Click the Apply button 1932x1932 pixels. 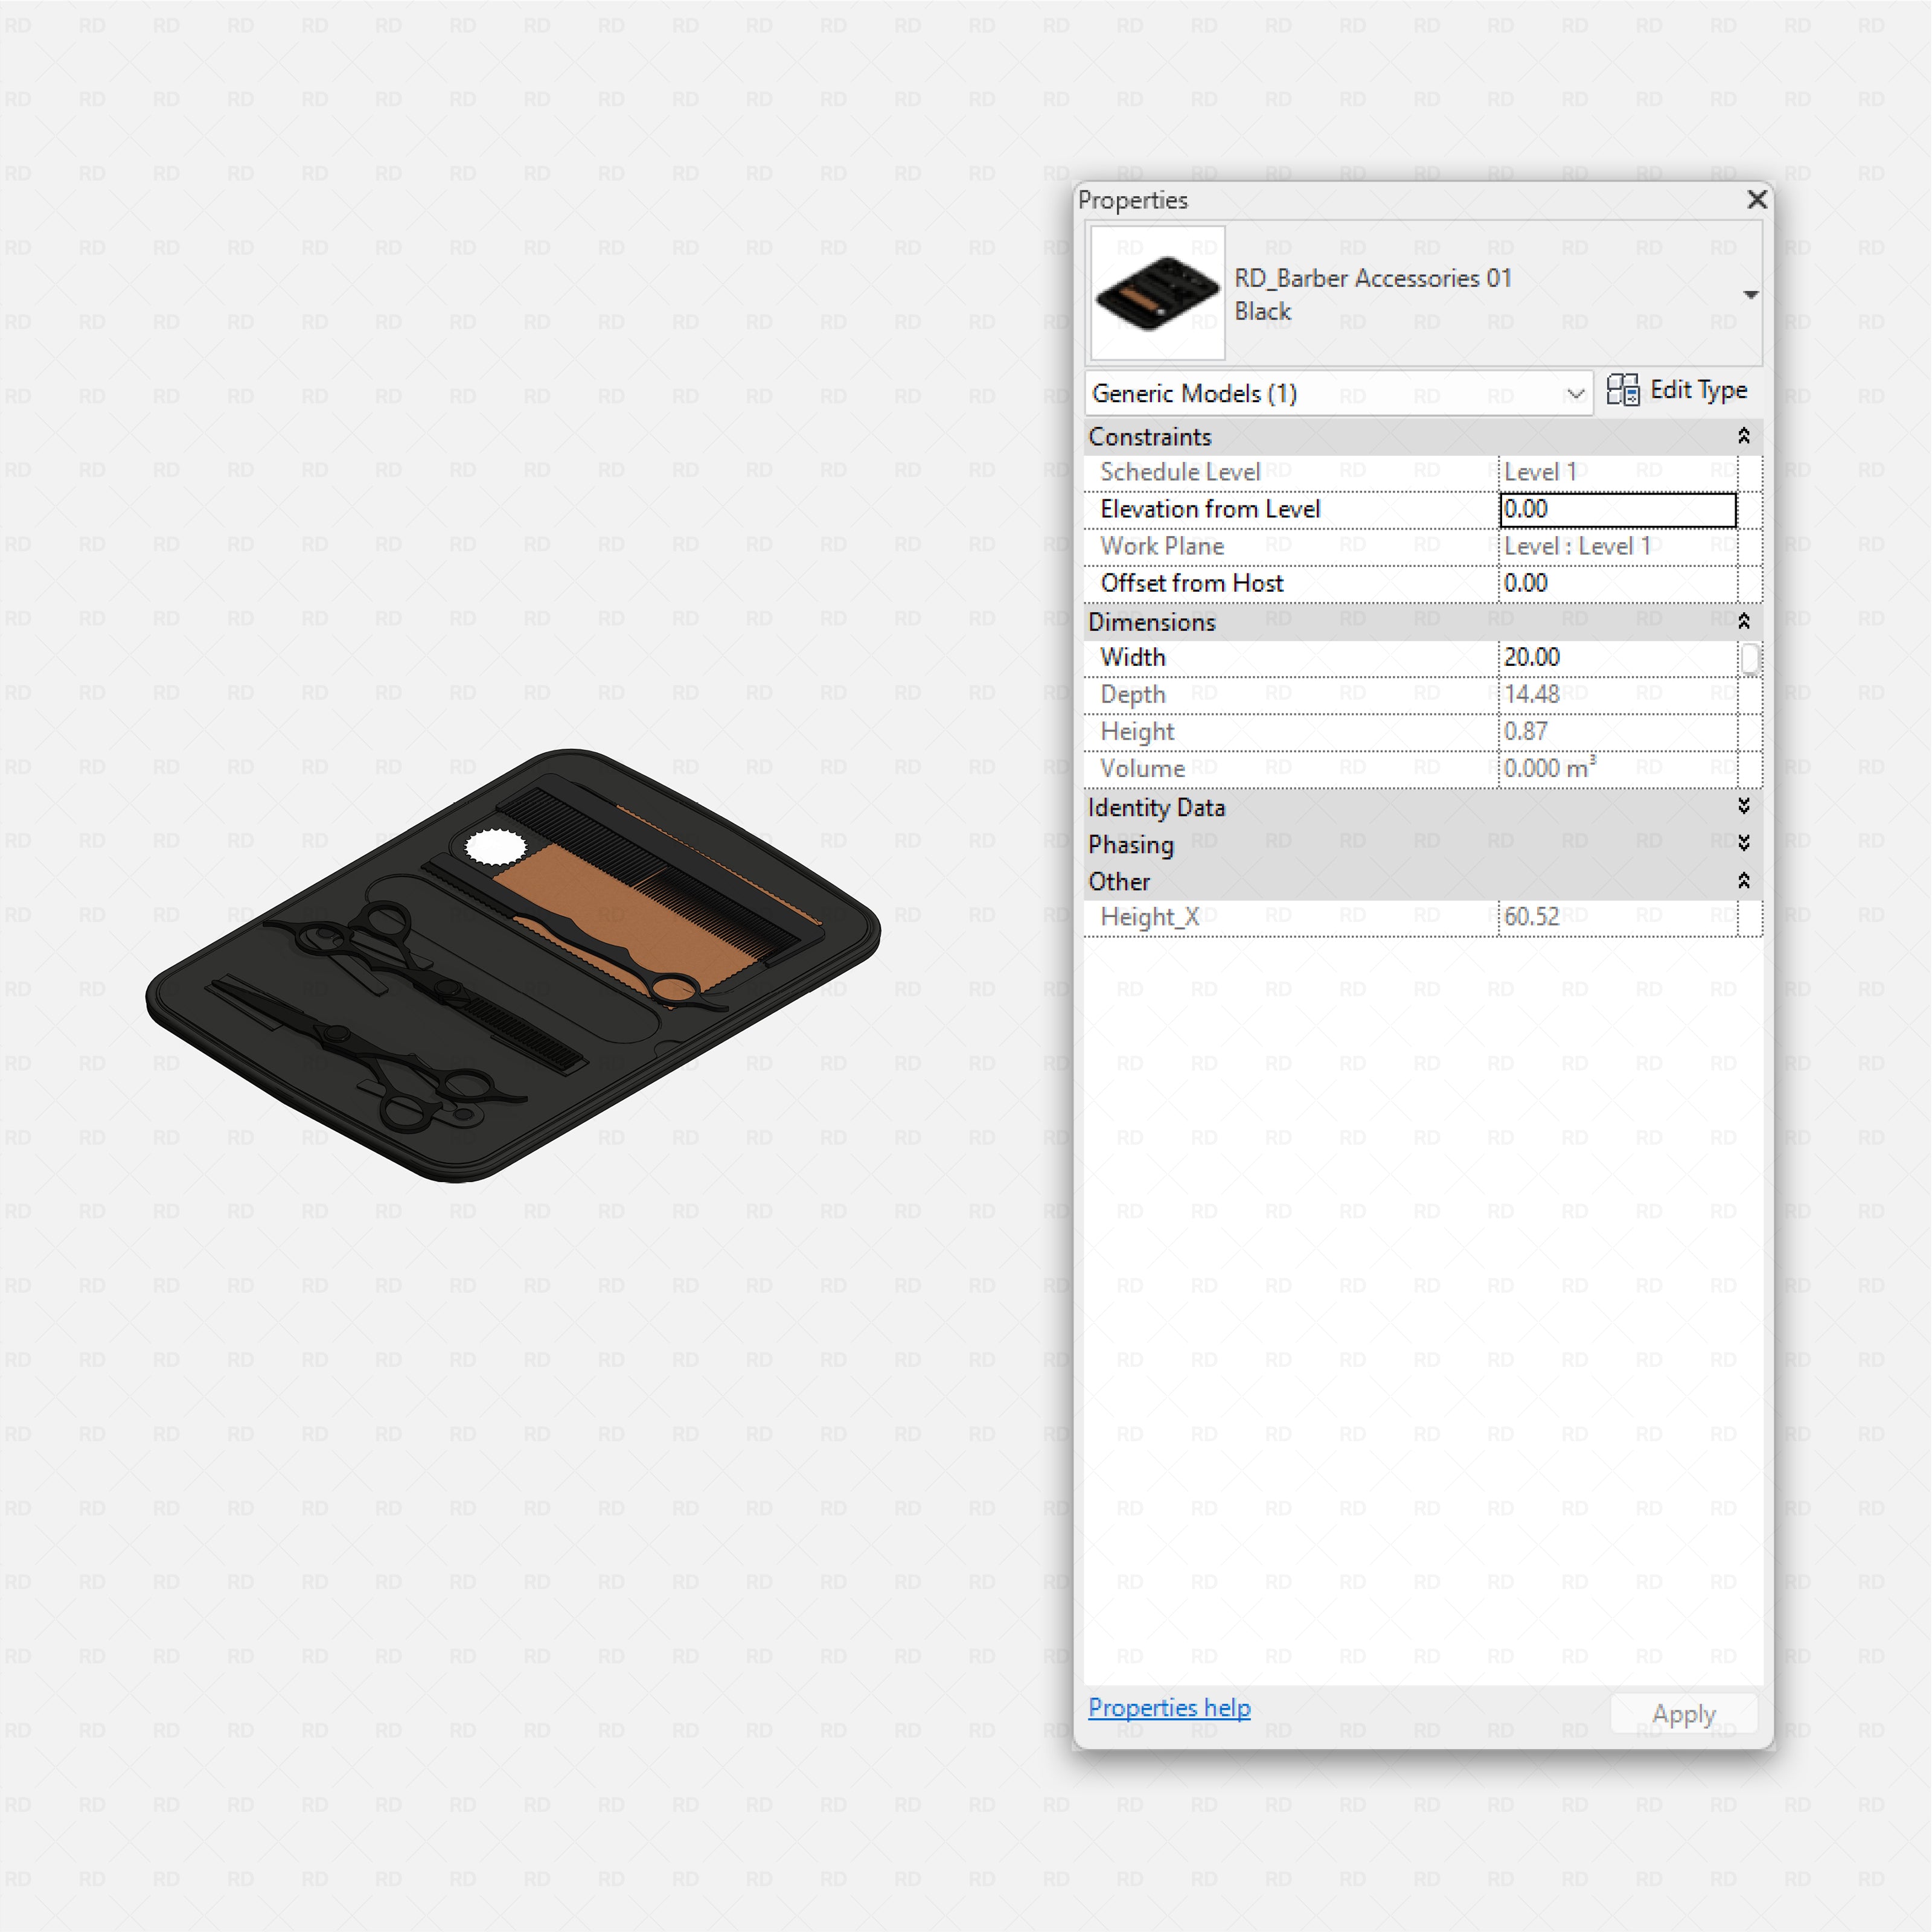pyautogui.click(x=1683, y=1713)
